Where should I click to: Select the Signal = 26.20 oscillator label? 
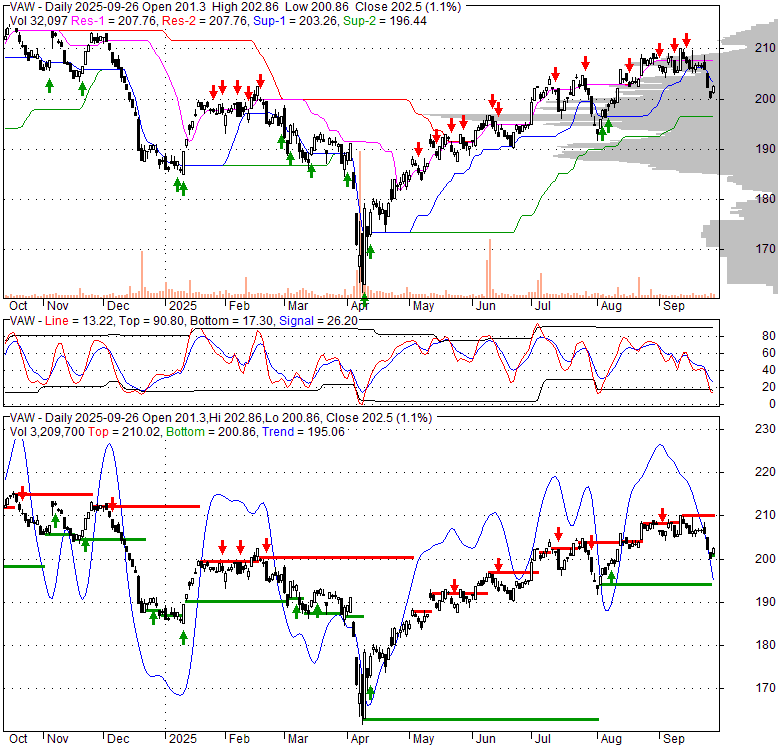318,321
